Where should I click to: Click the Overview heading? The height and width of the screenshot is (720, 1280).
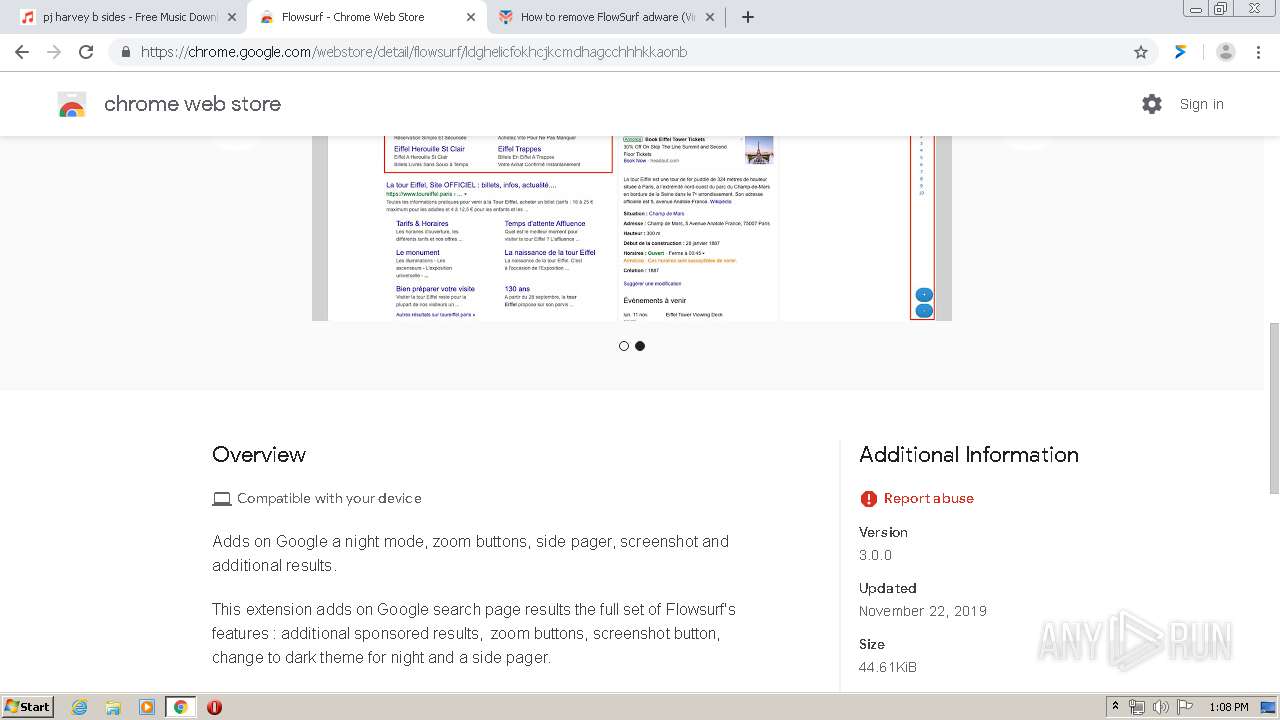point(259,454)
